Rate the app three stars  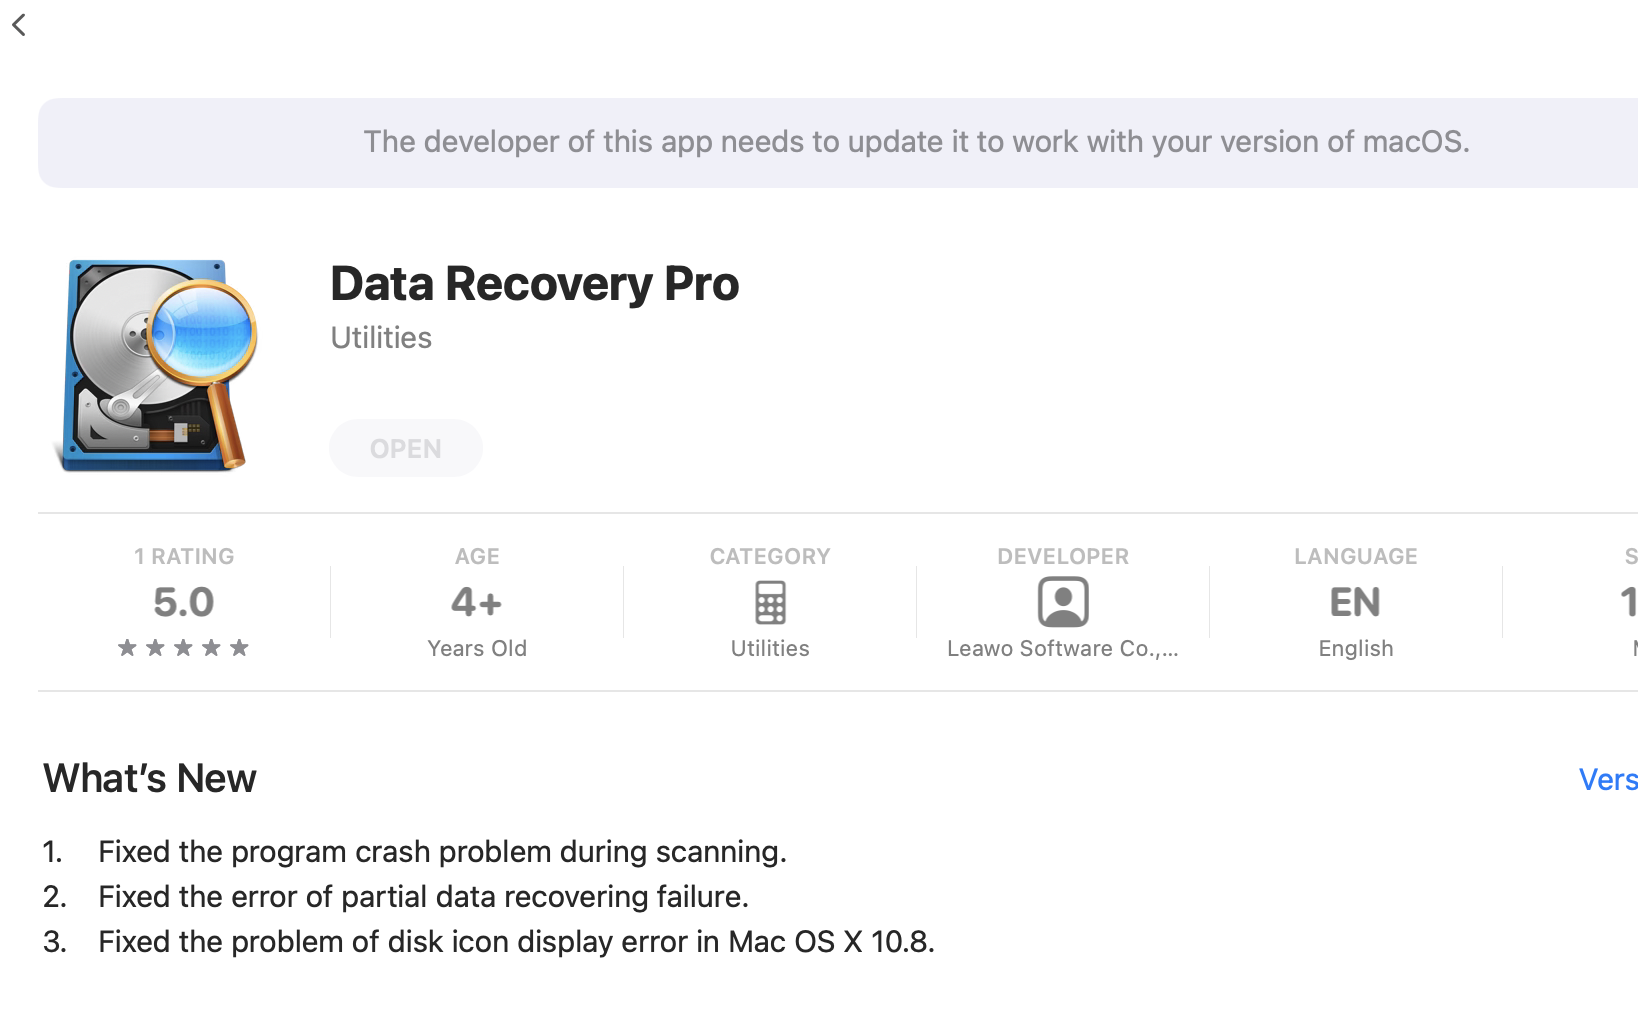[x=183, y=647]
